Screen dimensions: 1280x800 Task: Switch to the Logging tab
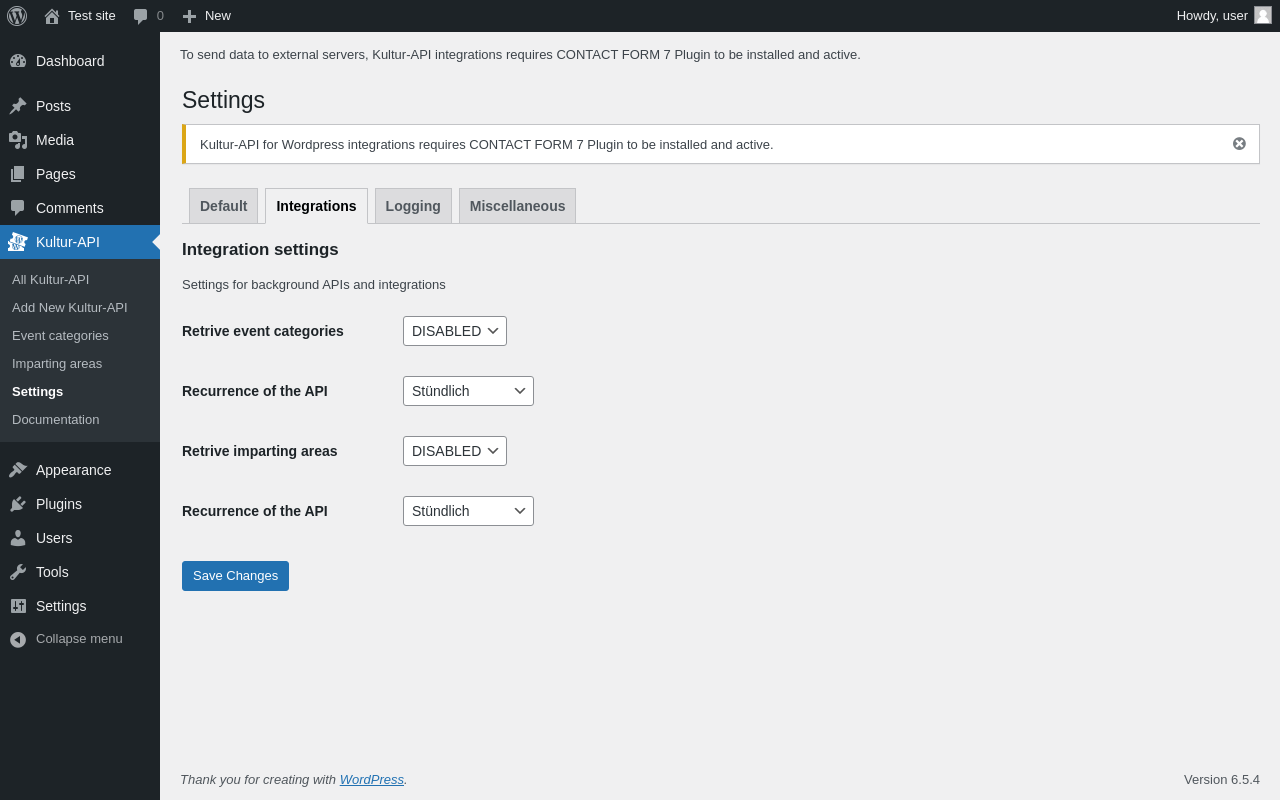click(413, 206)
